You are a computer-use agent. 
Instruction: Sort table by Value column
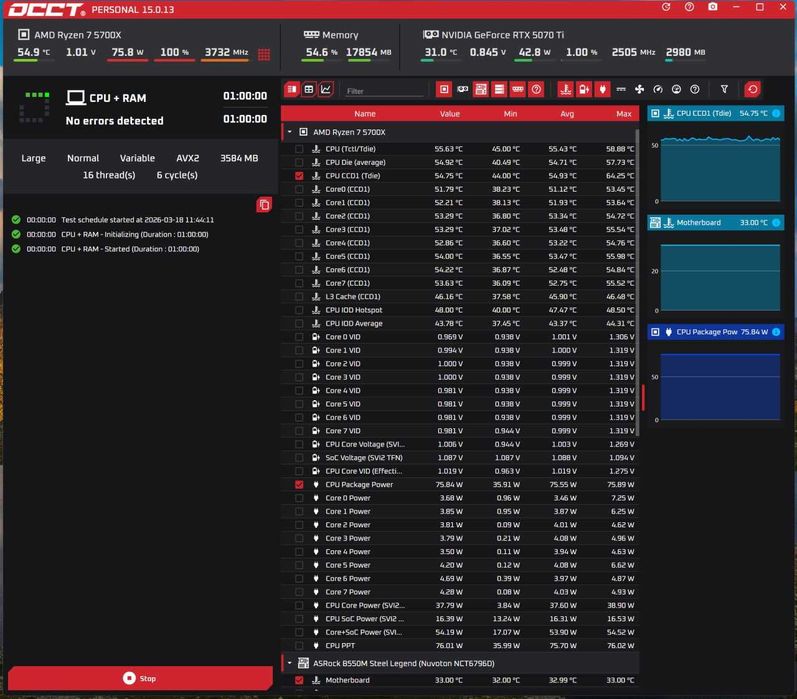coord(449,114)
